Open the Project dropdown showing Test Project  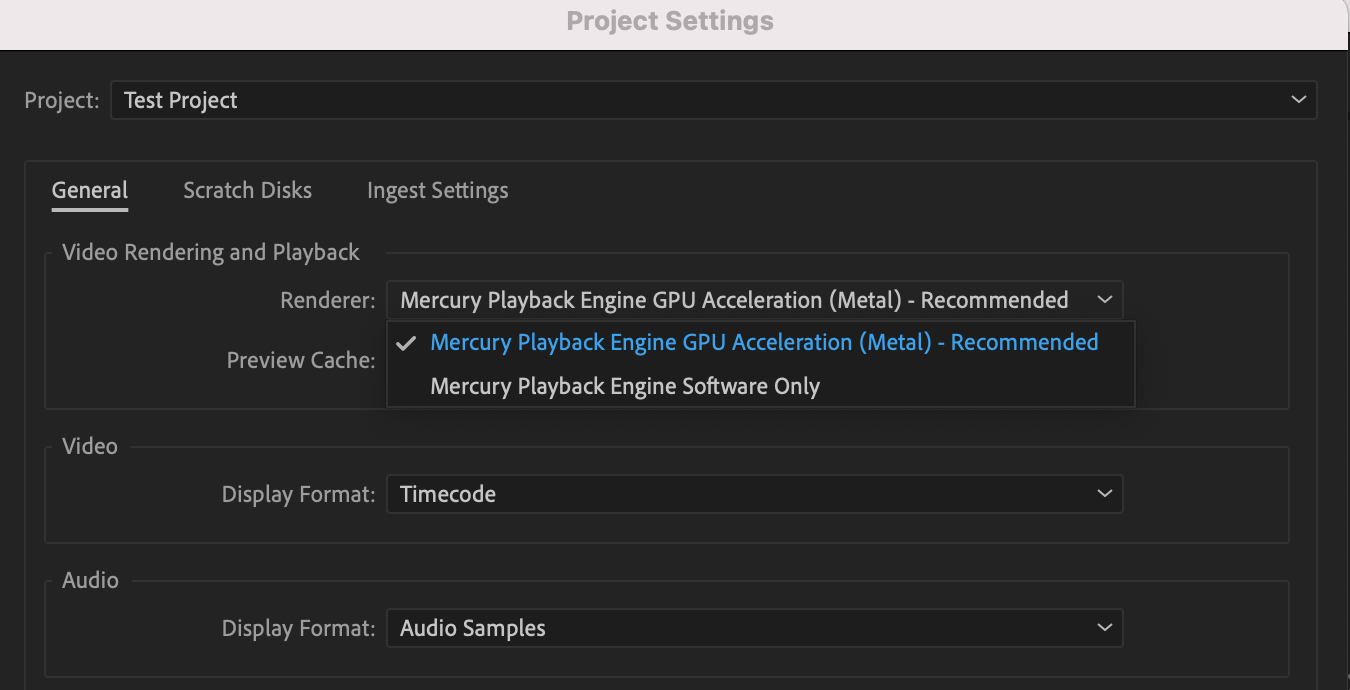(x=713, y=100)
